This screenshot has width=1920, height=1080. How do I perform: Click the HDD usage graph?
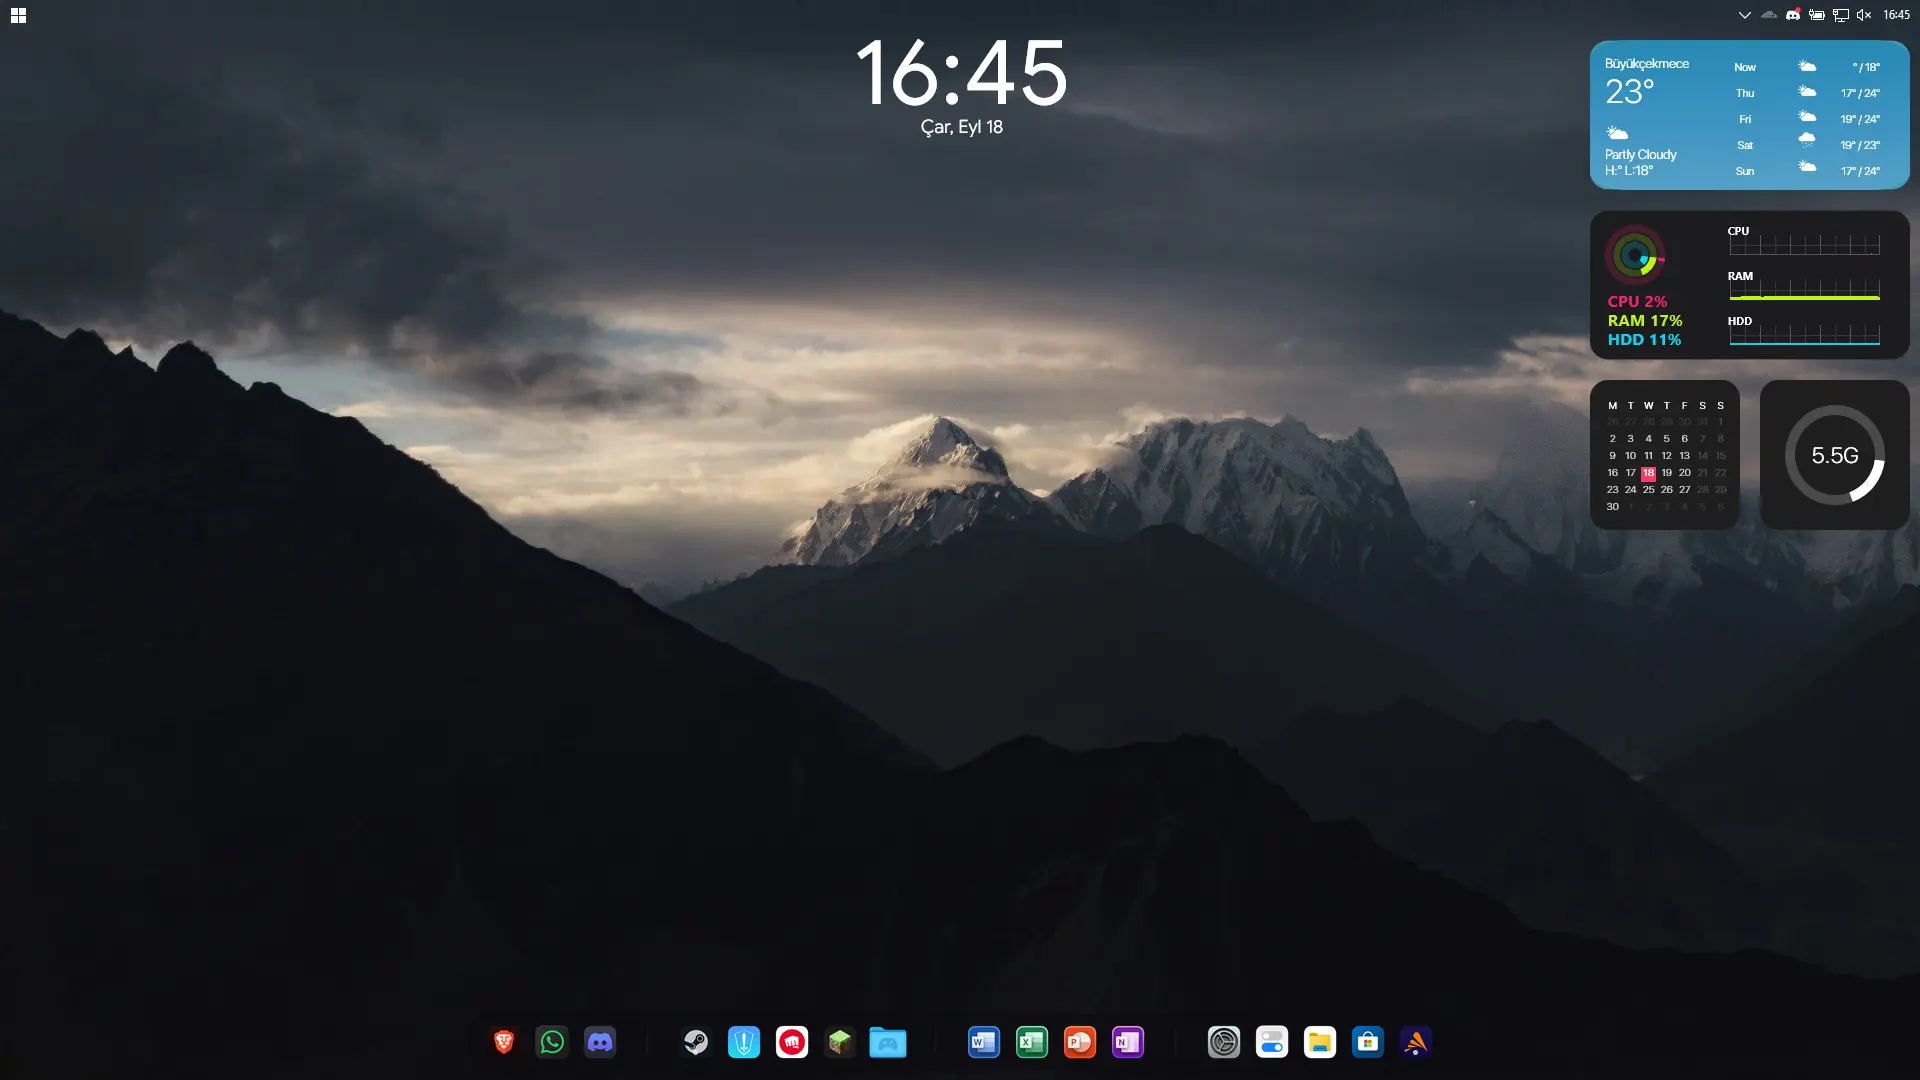(1804, 335)
